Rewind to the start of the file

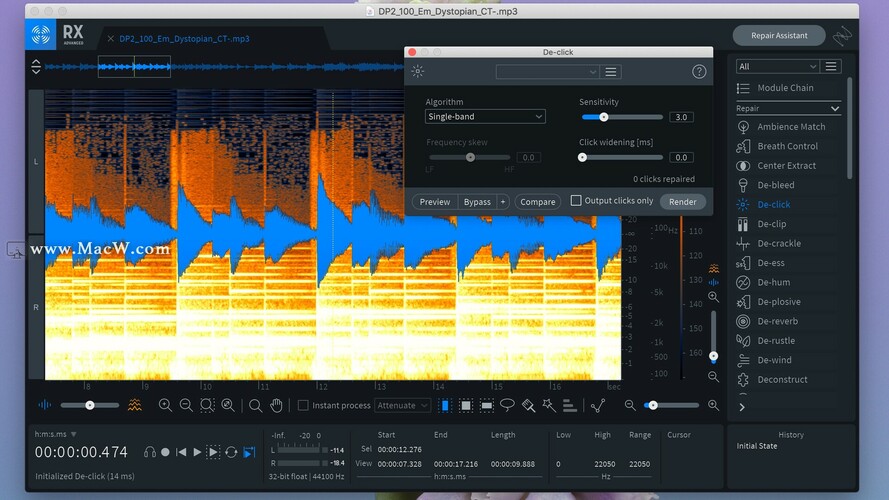pyautogui.click(x=181, y=452)
